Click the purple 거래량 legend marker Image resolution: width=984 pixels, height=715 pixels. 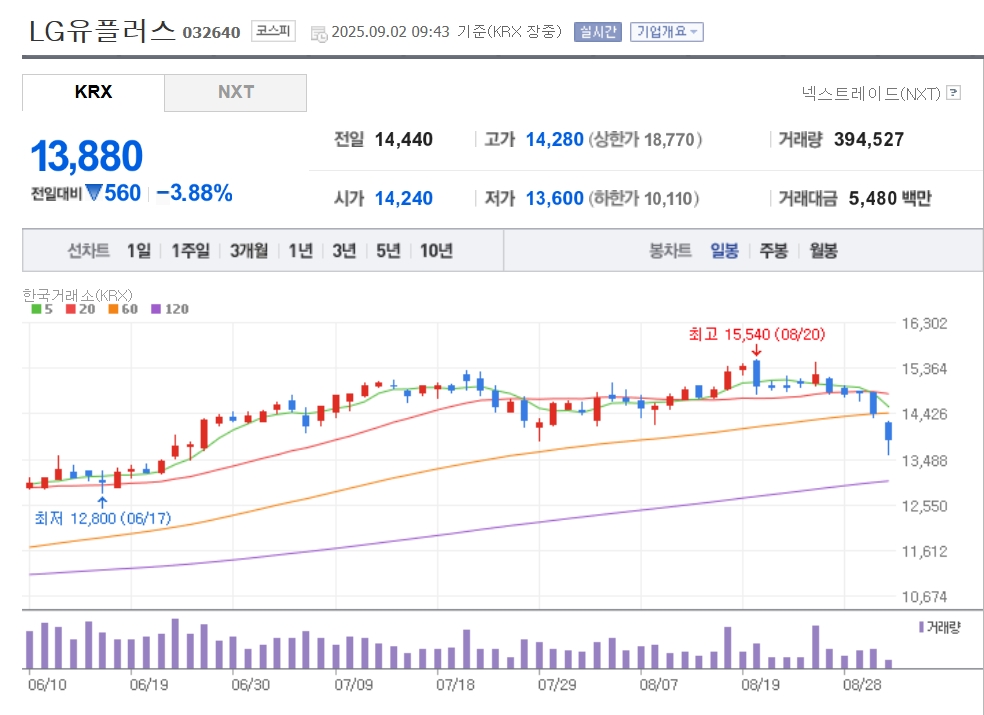click(921, 627)
